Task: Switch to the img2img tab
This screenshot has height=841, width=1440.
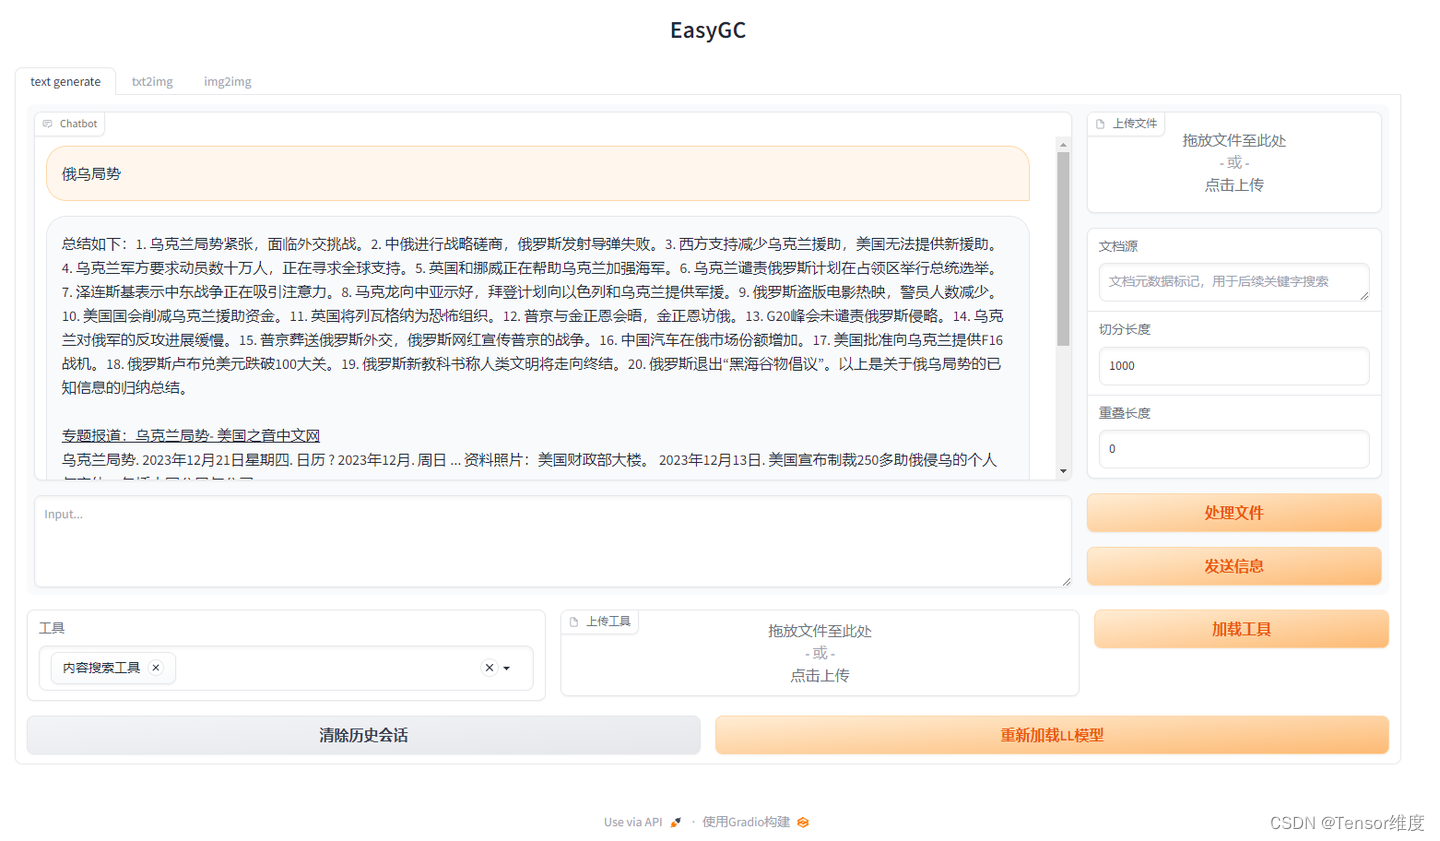Action: tap(227, 81)
